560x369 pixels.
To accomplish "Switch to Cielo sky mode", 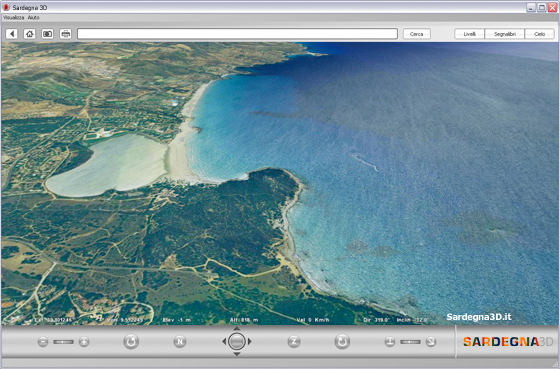I will click(x=539, y=34).
